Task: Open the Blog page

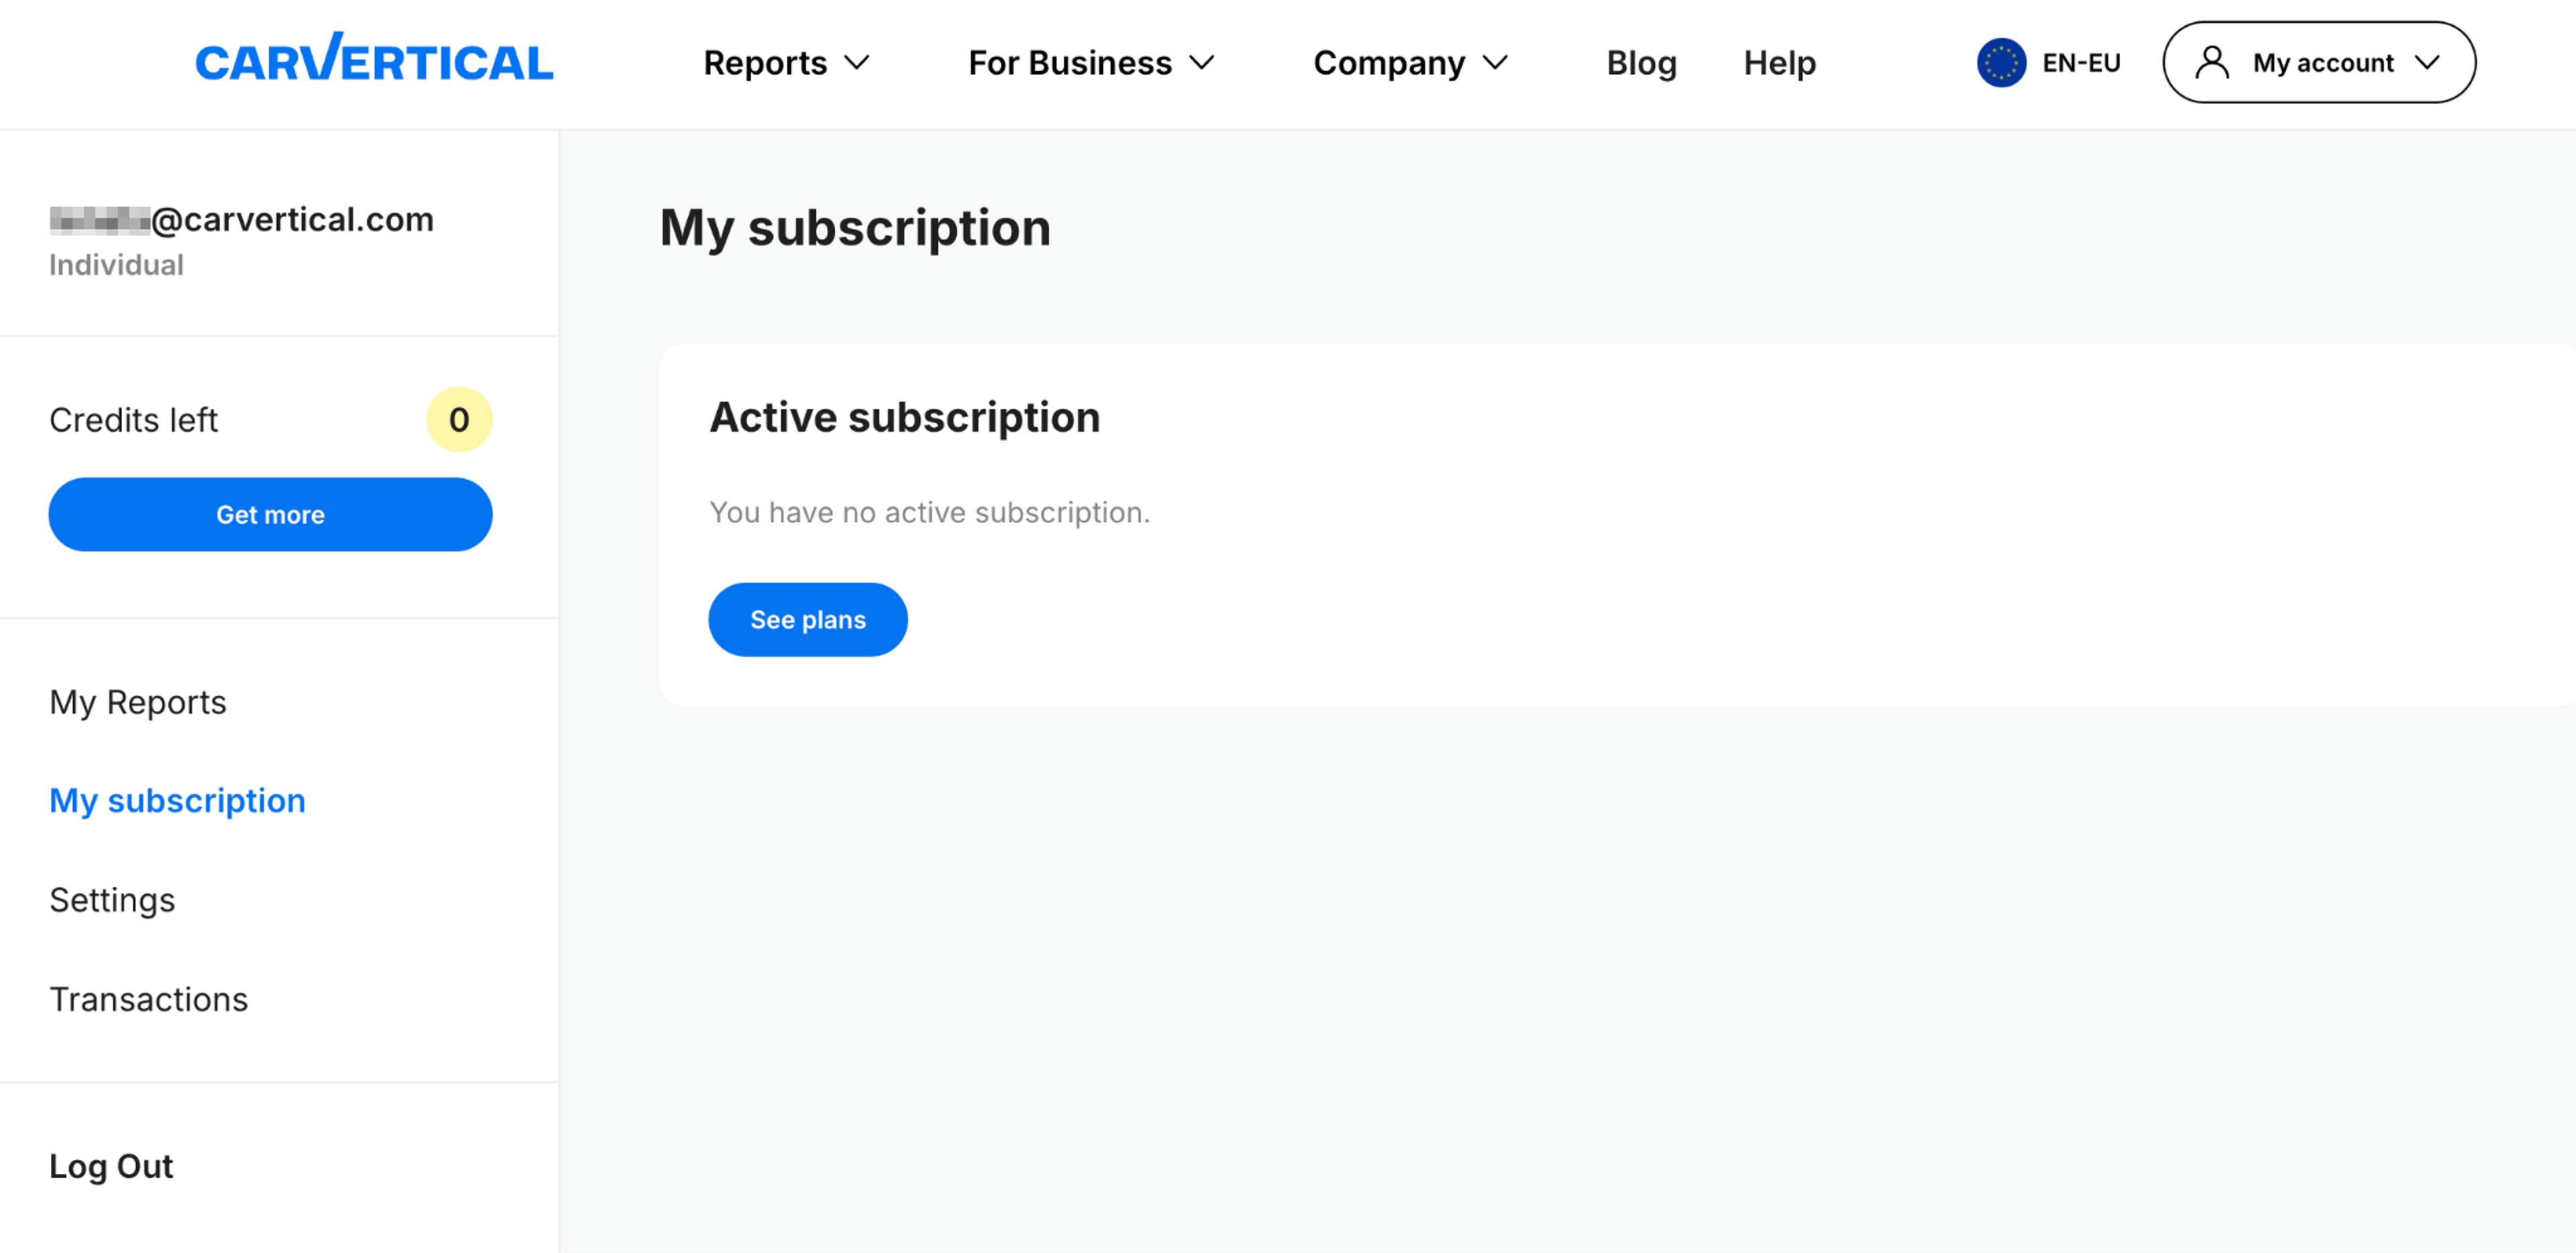Action: click(1641, 63)
